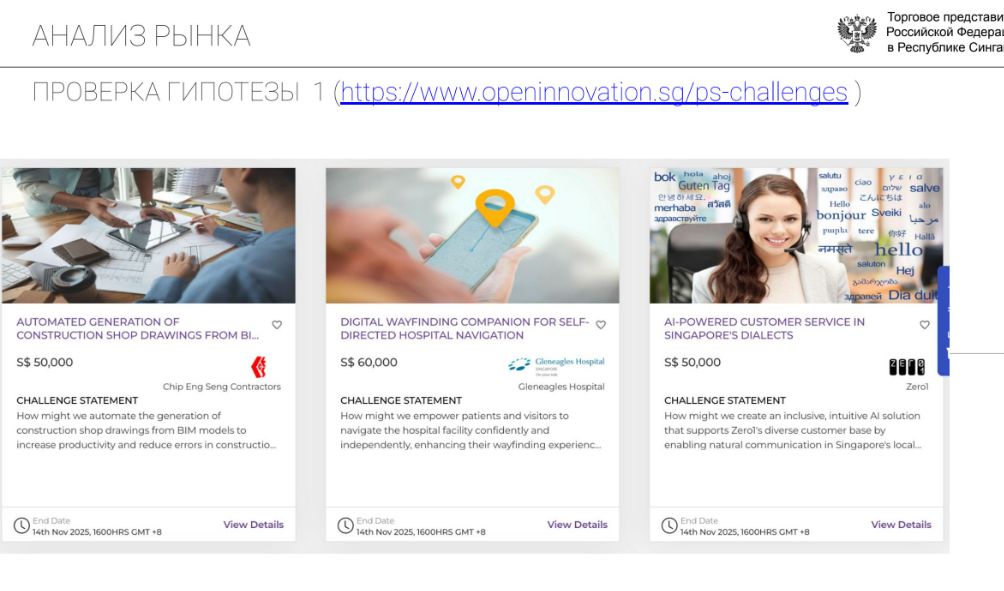Click the clock icon on the Zero1 card

pyautogui.click(x=669, y=526)
